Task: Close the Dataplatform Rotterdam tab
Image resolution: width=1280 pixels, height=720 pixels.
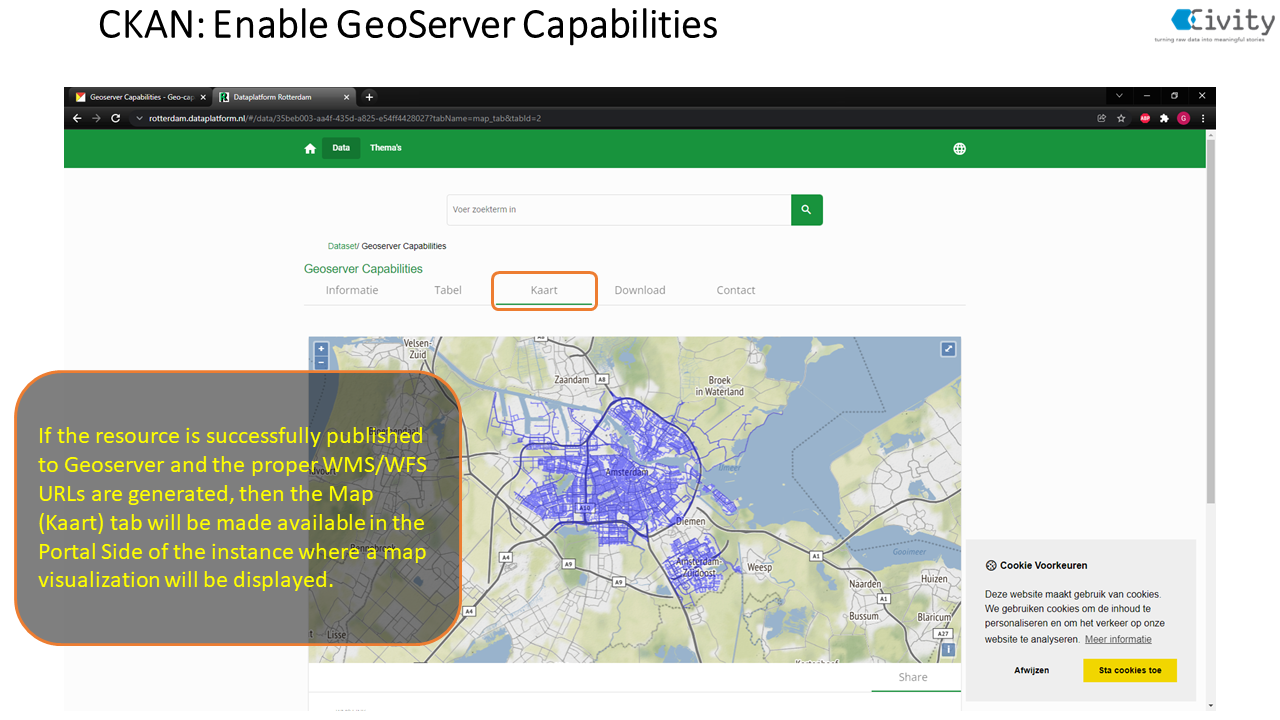Action: (x=347, y=97)
